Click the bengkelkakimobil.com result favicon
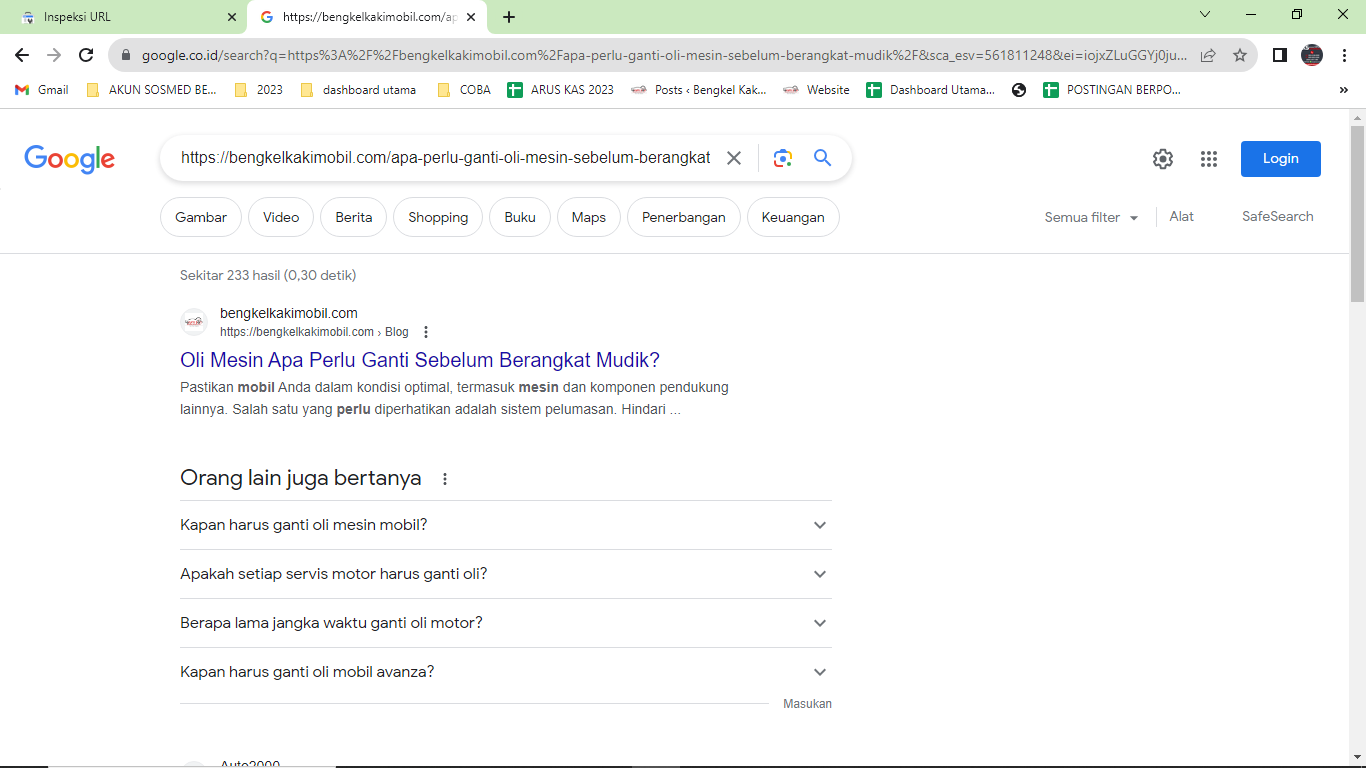 (194, 322)
